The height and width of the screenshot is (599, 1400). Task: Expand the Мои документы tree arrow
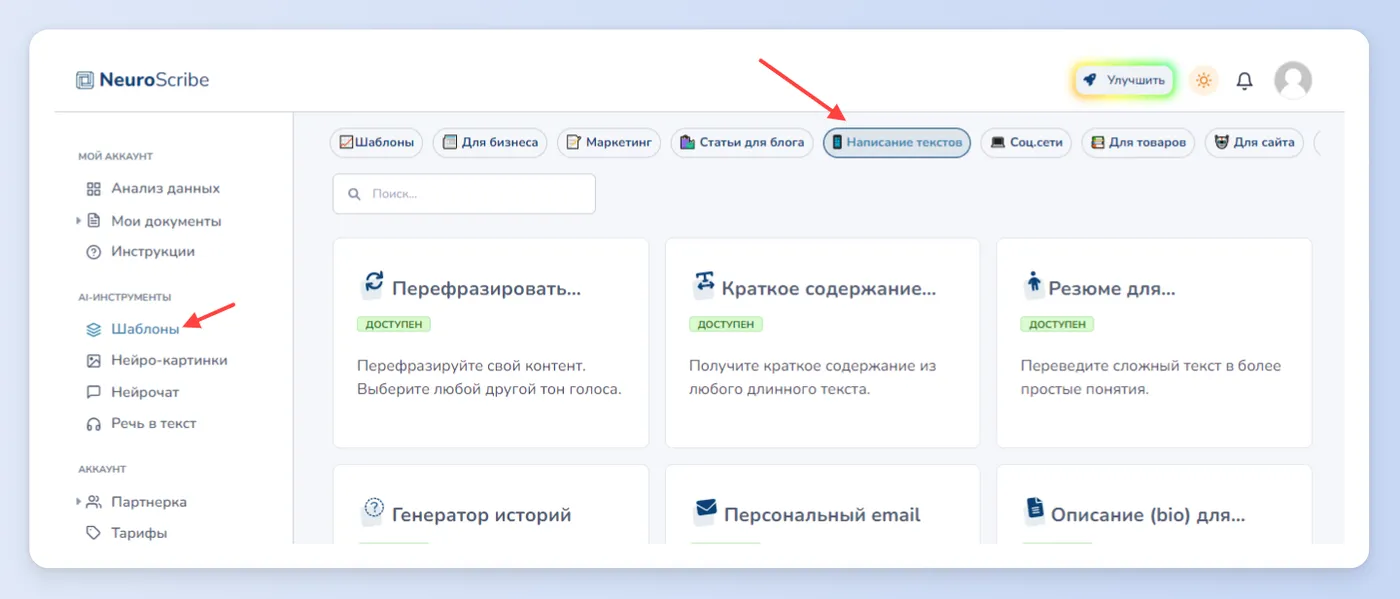click(x=79, y=221)
